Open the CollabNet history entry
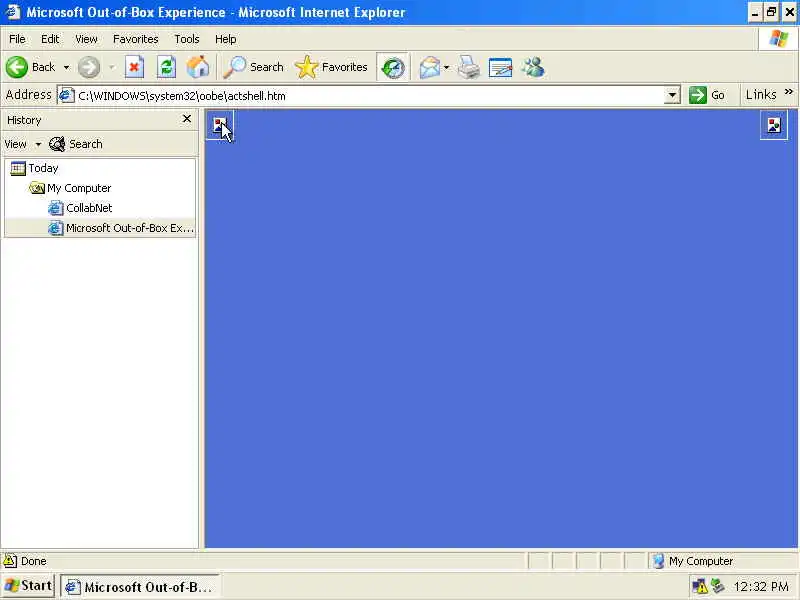Viewport: 800px width, 600px height. [80, 208]
